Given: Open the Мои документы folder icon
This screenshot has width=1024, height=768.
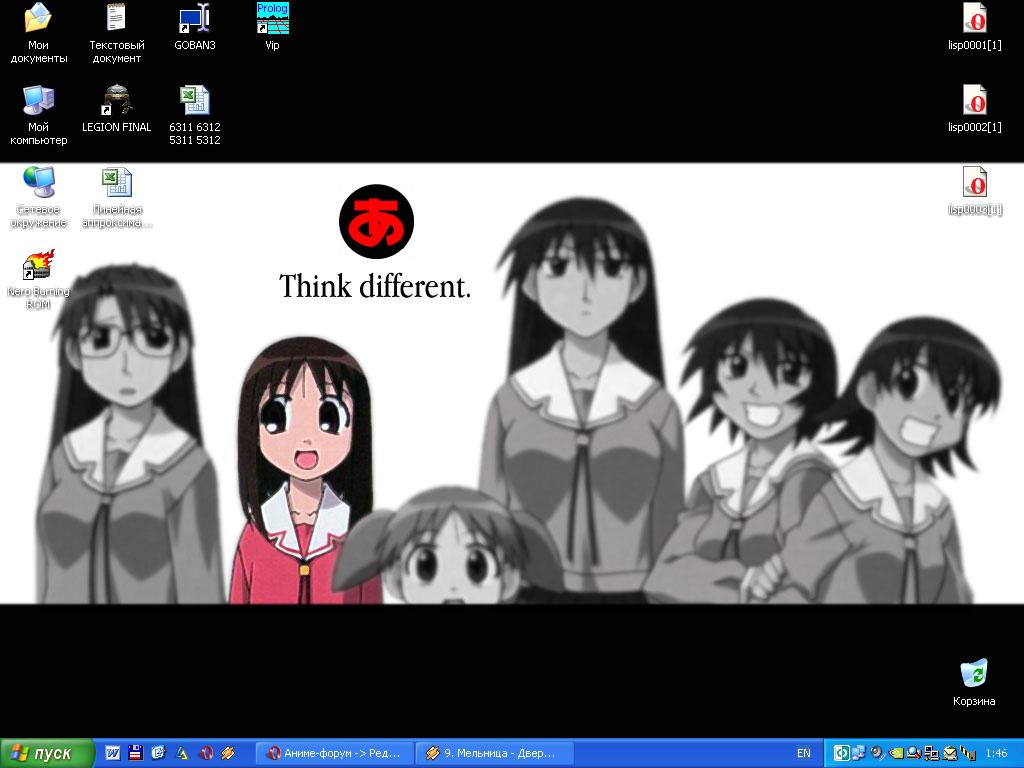Looking at the screenshot, I should [x=38, y=33].
